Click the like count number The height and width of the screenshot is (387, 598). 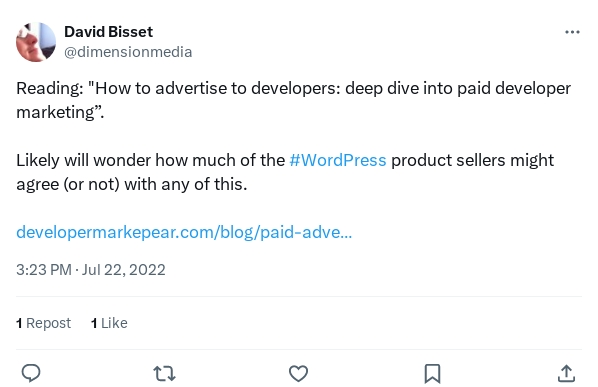tap(94, 323)
